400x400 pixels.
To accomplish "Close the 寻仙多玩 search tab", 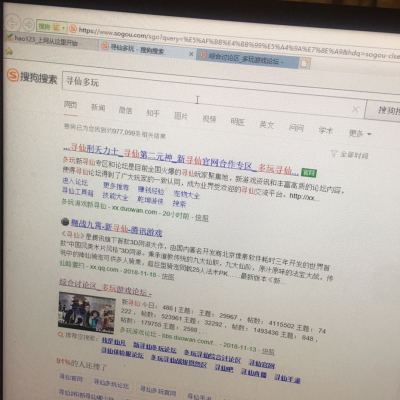I will click(x=191, y=54).
